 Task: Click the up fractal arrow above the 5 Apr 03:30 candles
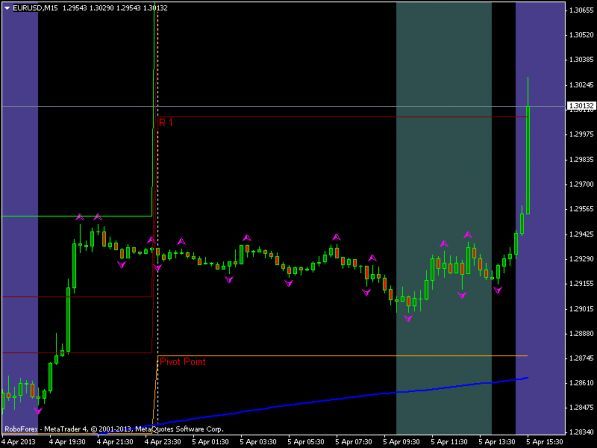(247, 238)
